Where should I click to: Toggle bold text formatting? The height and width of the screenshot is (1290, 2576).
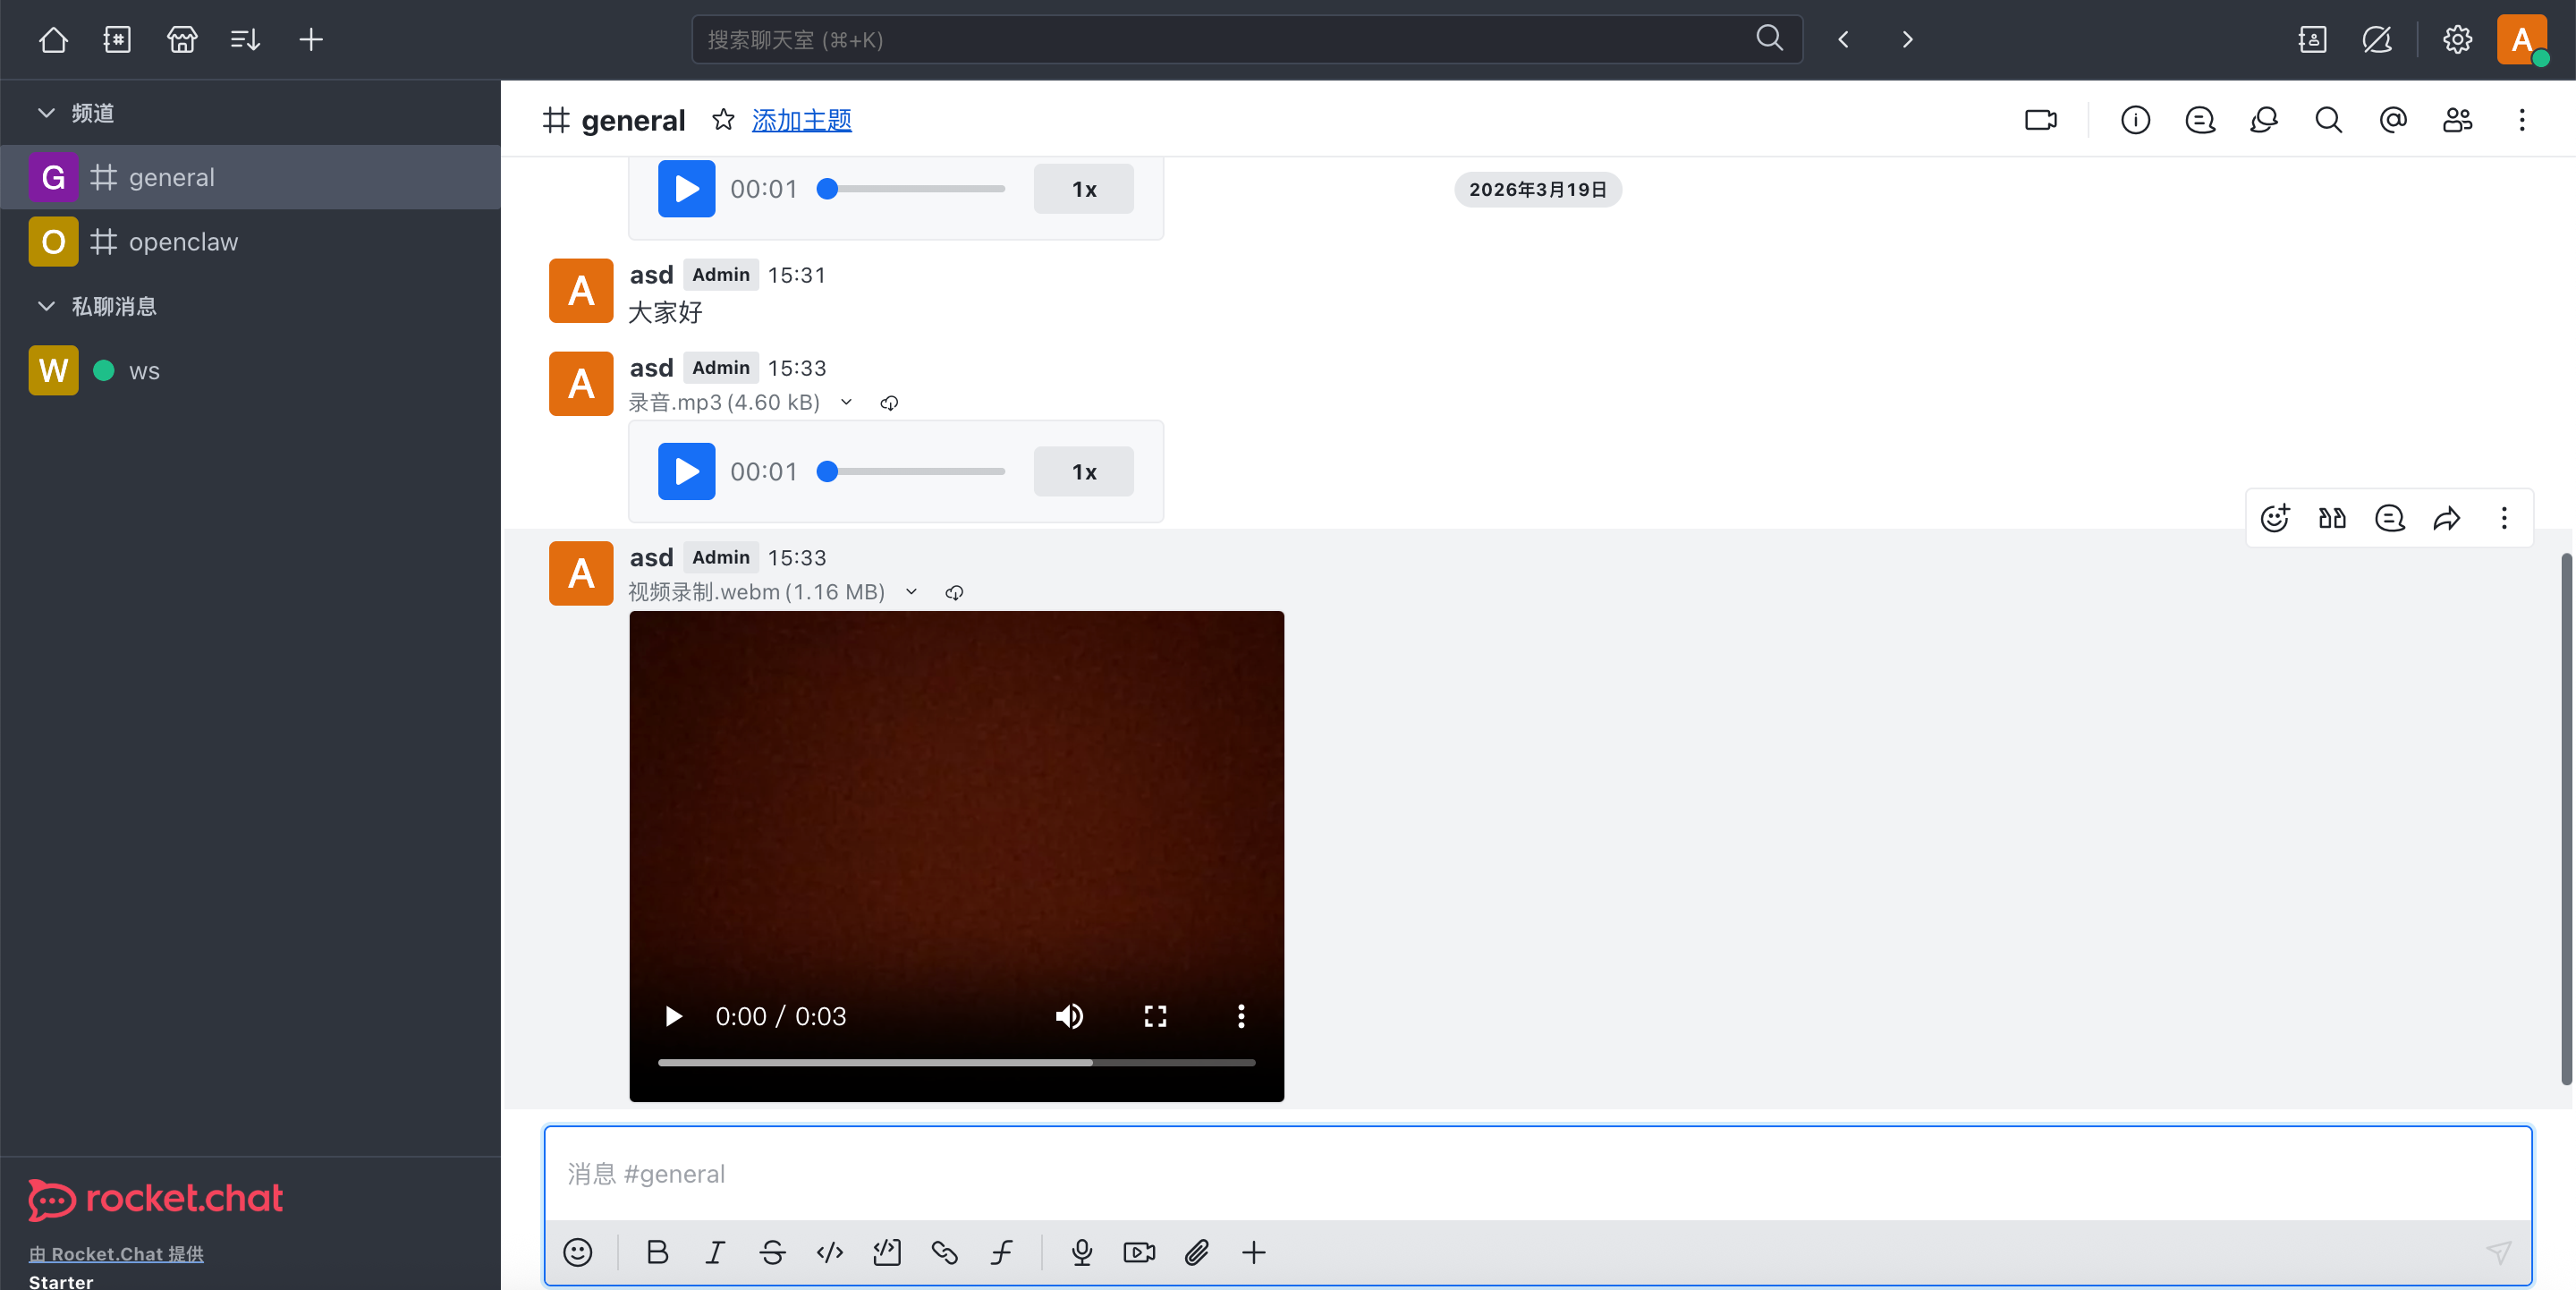coord(657,1252)
